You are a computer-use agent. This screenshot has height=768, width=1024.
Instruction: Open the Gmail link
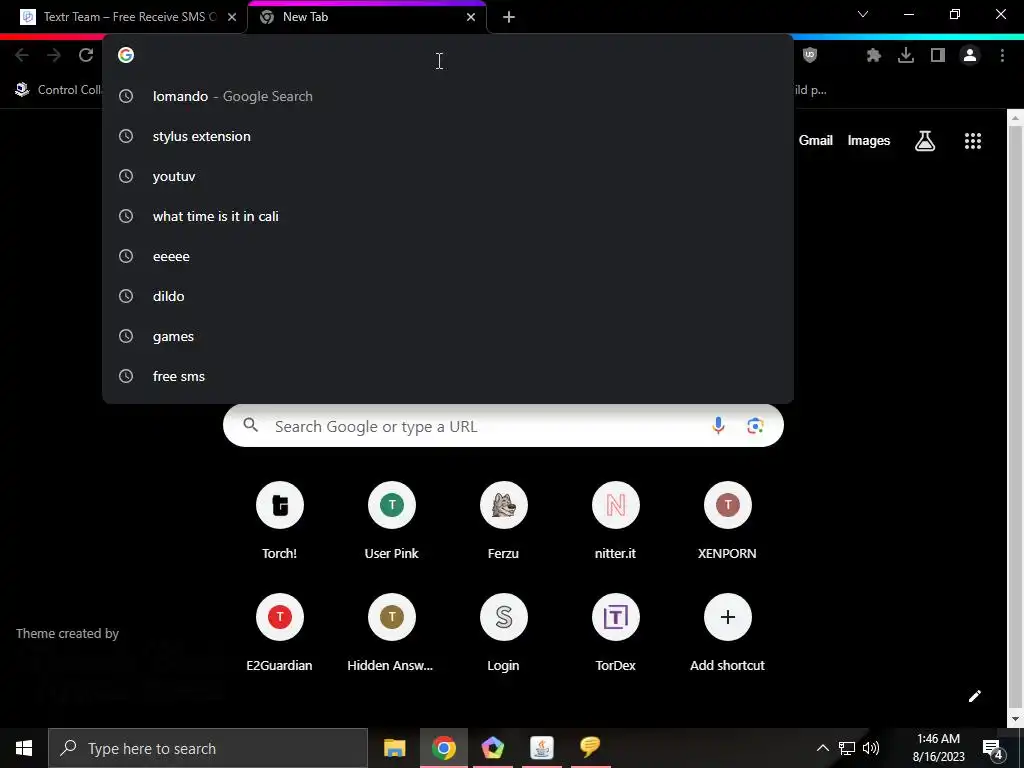(x=816, y=140)
